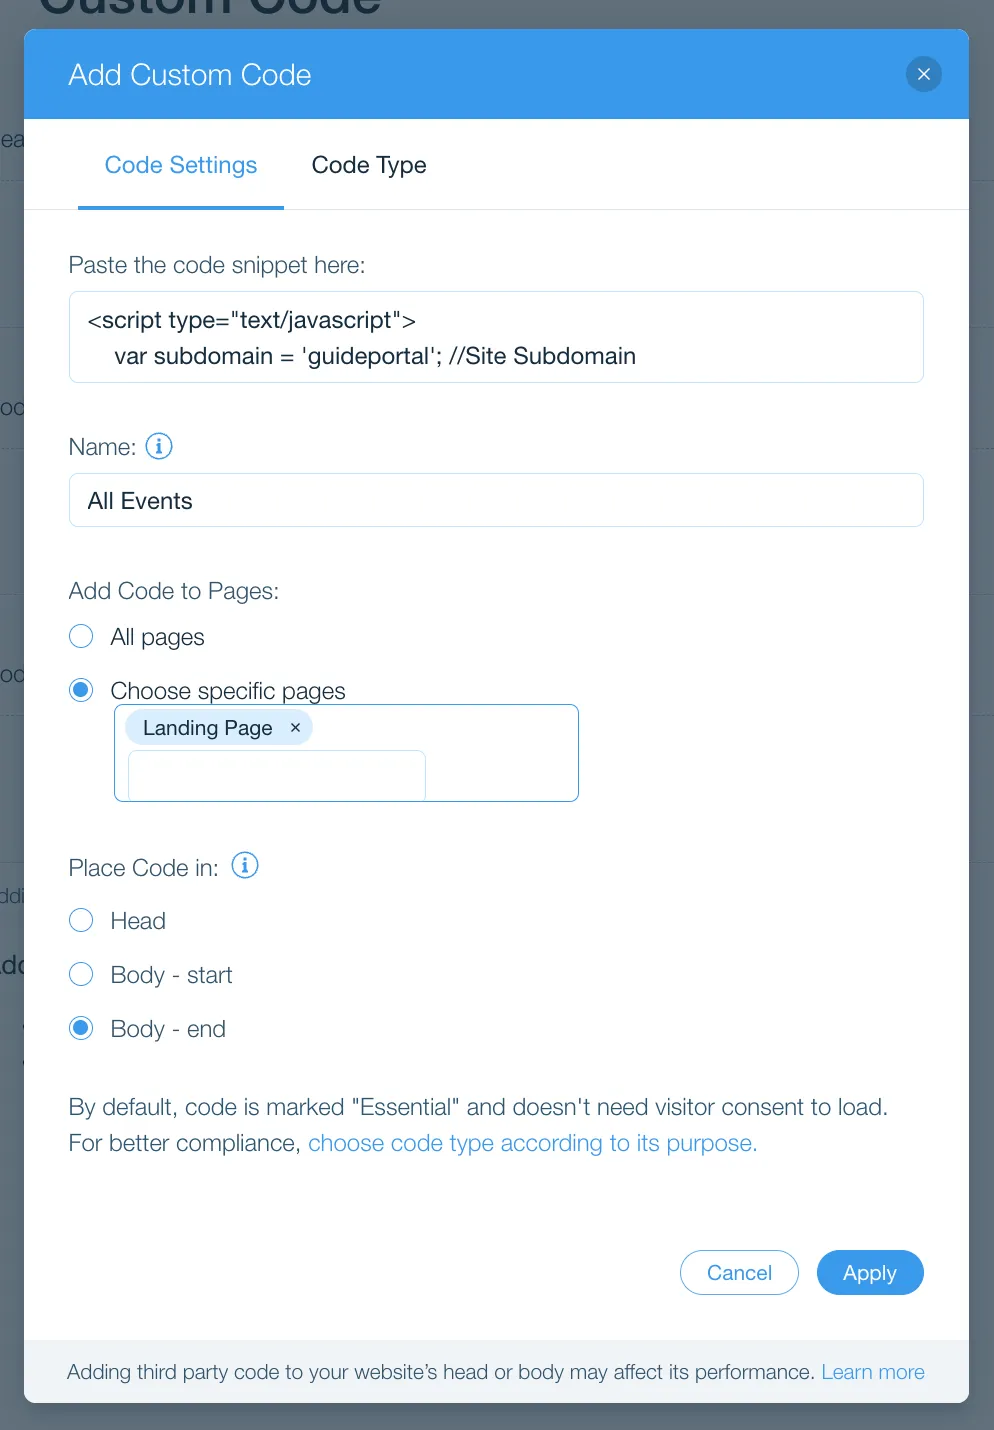Click the Apply button

(x=870, y=1272)
